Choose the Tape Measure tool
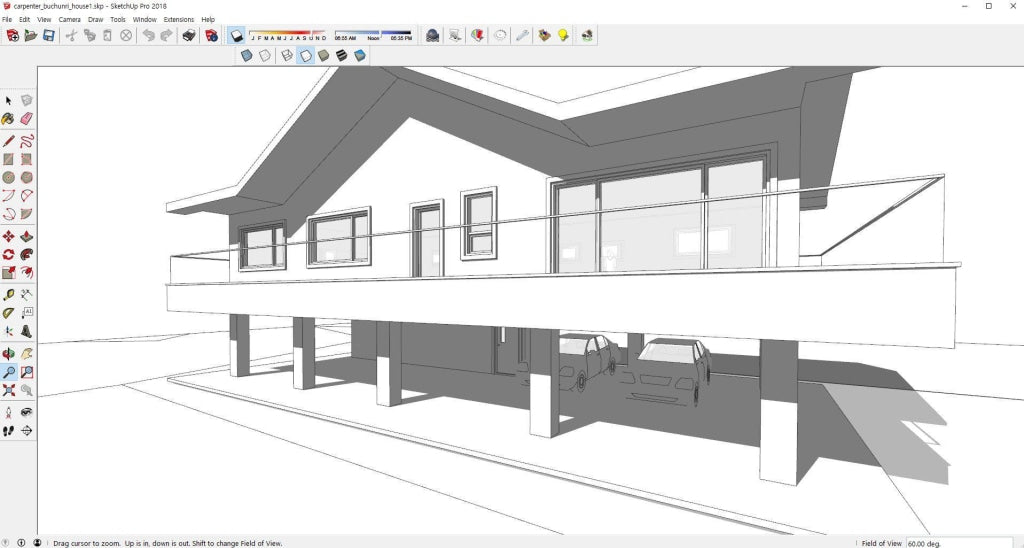This screenshot has height=548, width=1024. (8, 295)
